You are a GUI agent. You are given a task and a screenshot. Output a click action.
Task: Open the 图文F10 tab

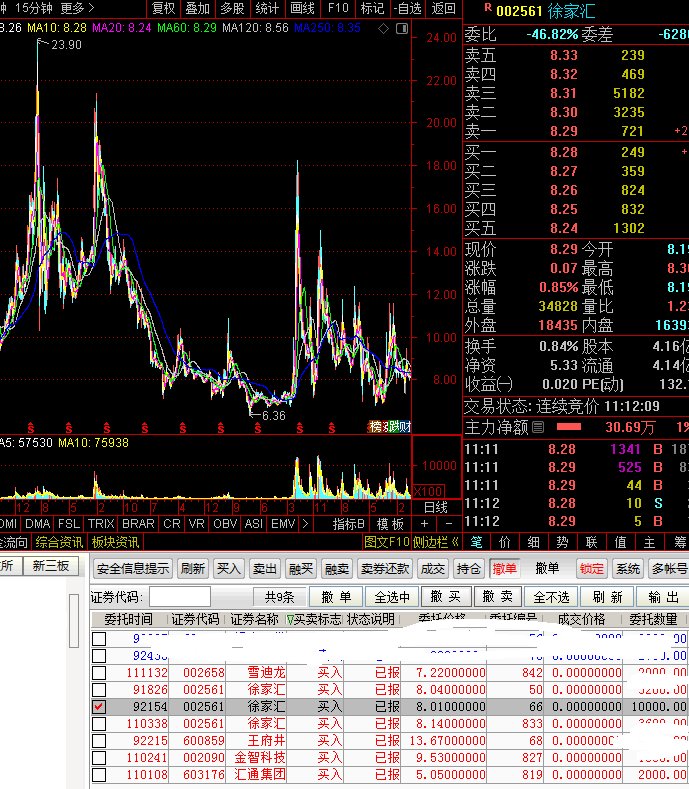387,542
